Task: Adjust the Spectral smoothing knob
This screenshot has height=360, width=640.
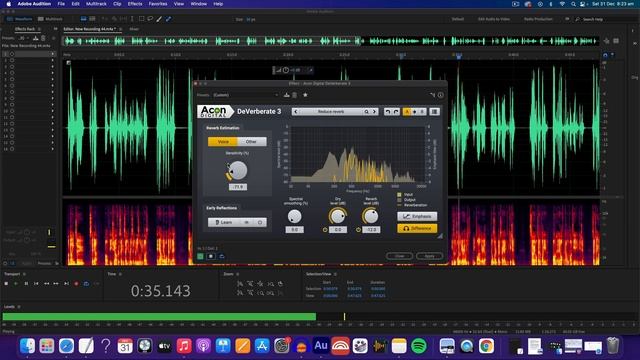Action: pyautogui.click(x=294, y=216)
